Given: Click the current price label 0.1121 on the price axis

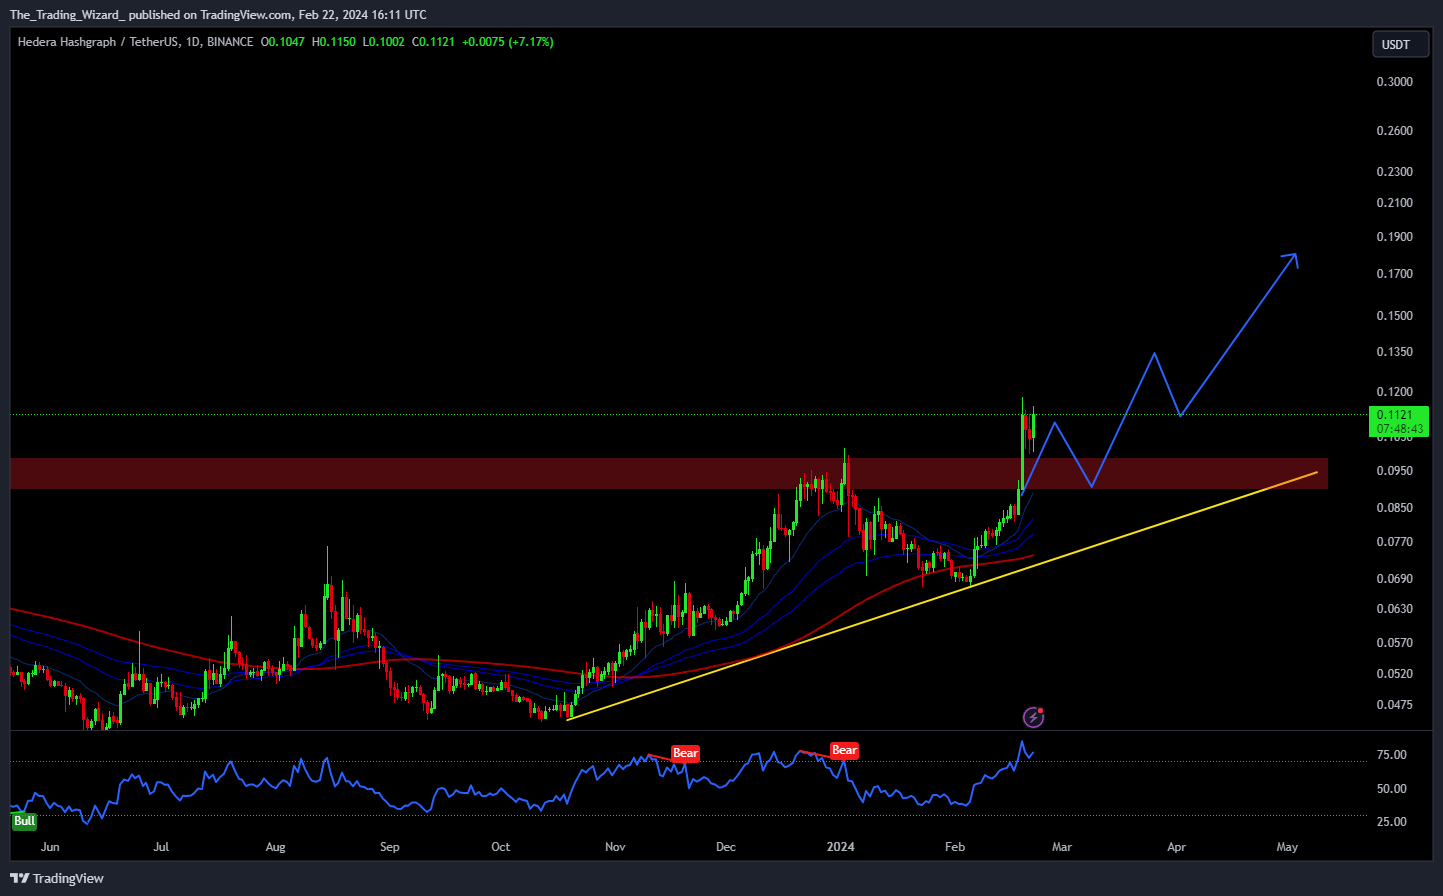Looking at the screenshot, I should coord(1398,421).
